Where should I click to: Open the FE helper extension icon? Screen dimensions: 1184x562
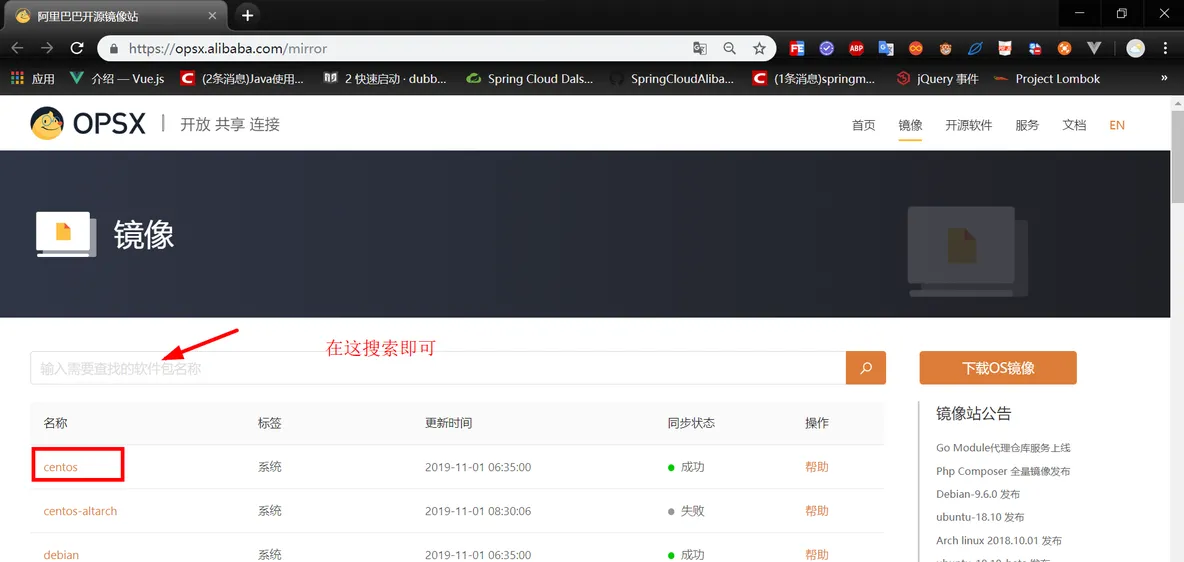click(x=797, y=48)
